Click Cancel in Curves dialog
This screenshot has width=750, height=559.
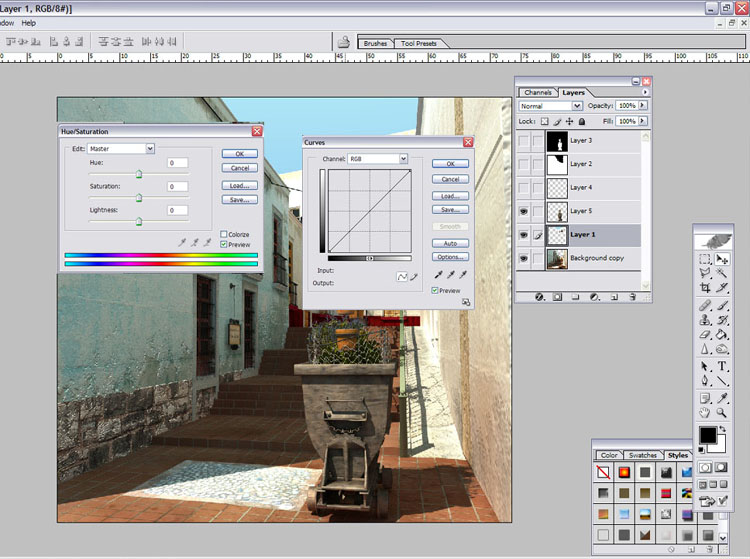point(450,179)
